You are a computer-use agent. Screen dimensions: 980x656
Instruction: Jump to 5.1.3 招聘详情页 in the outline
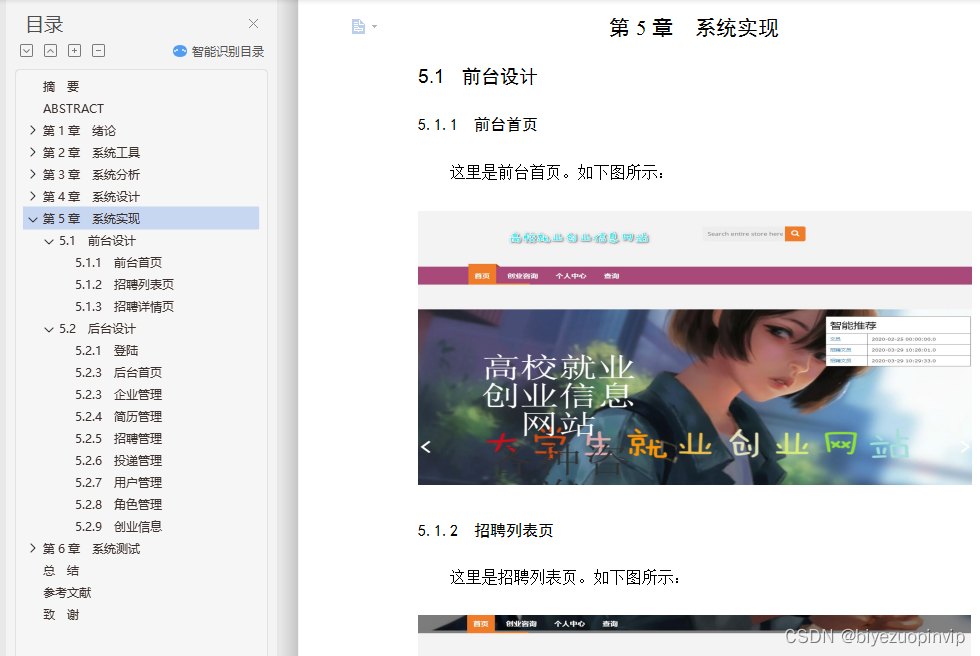pyautogui.click(x=117, y=306)
